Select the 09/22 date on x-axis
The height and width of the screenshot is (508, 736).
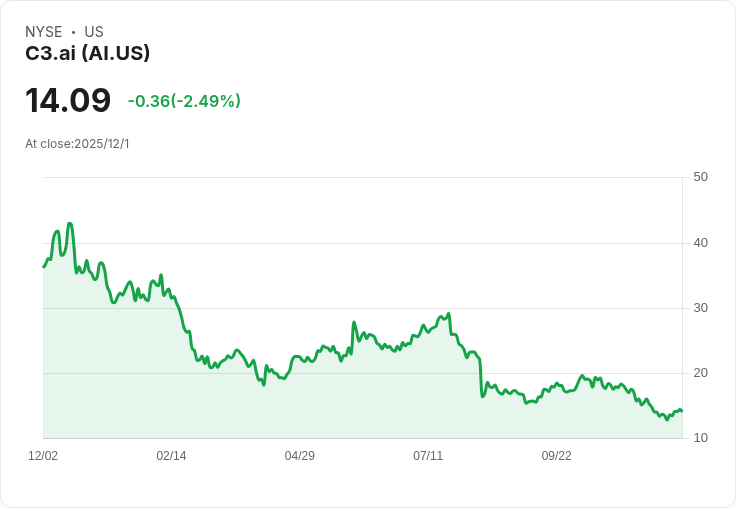556,456
